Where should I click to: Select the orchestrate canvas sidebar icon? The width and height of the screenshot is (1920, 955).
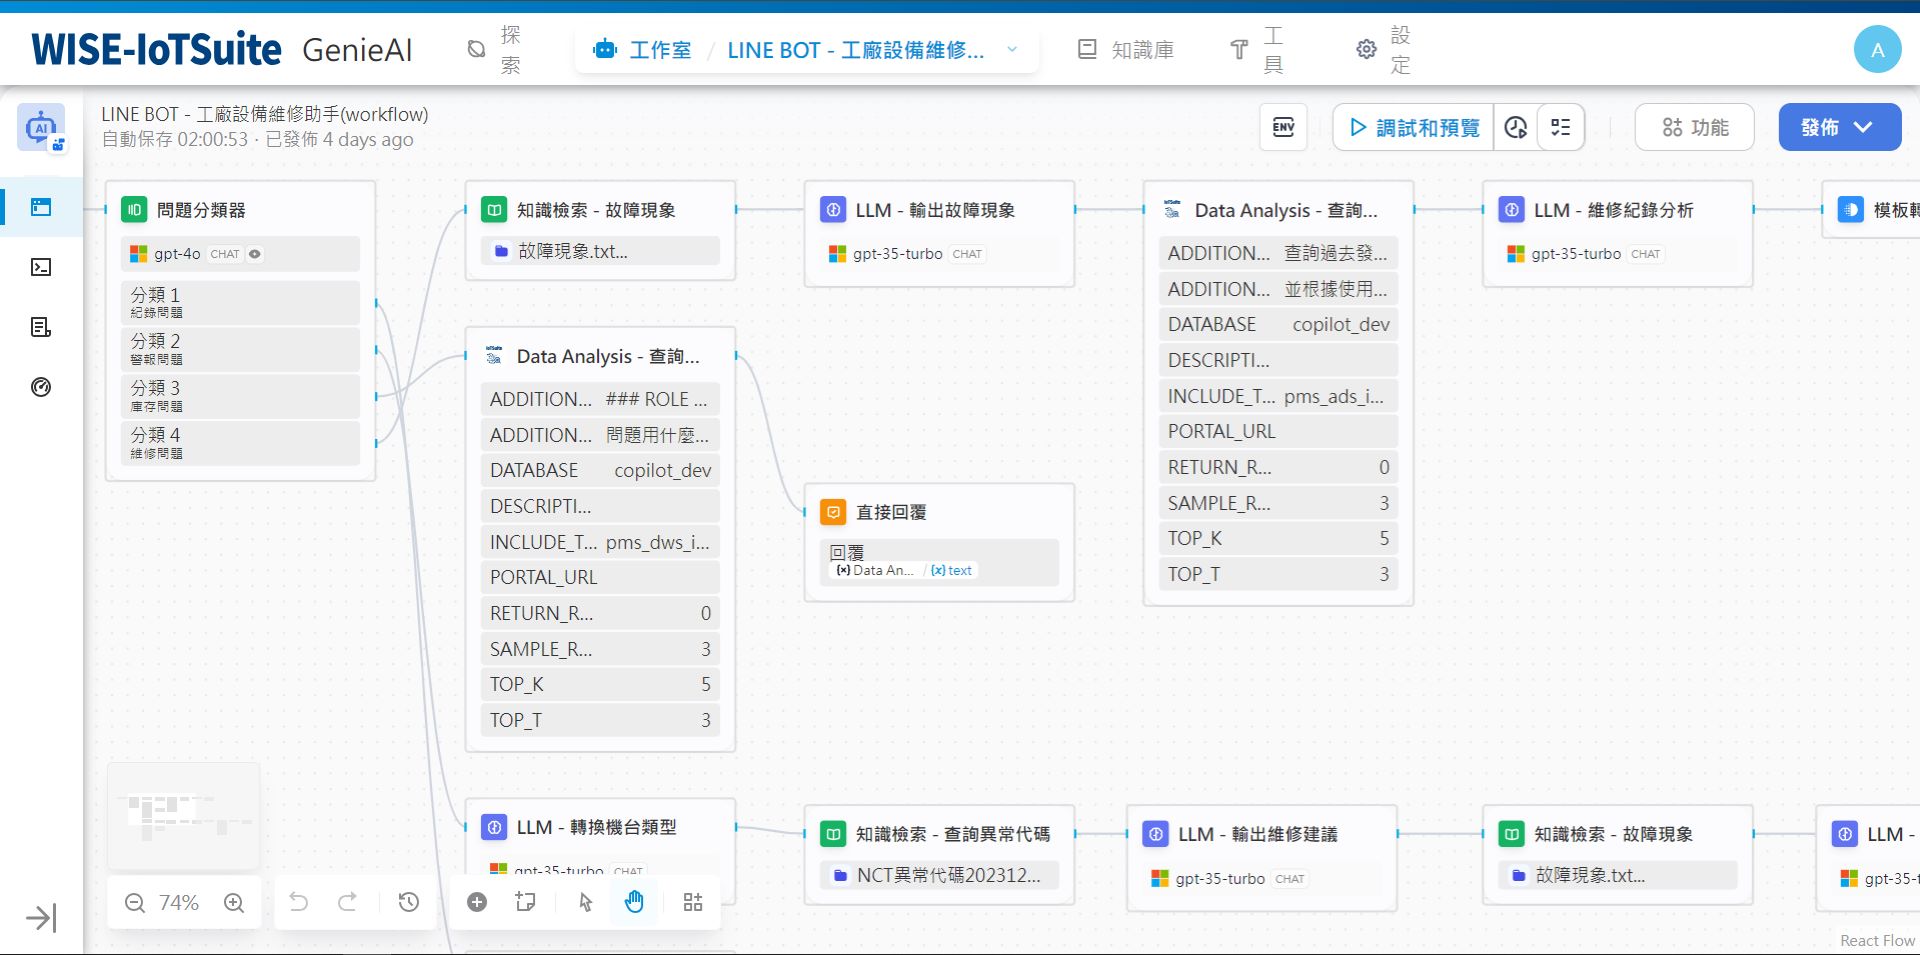(x=41, y=207)
